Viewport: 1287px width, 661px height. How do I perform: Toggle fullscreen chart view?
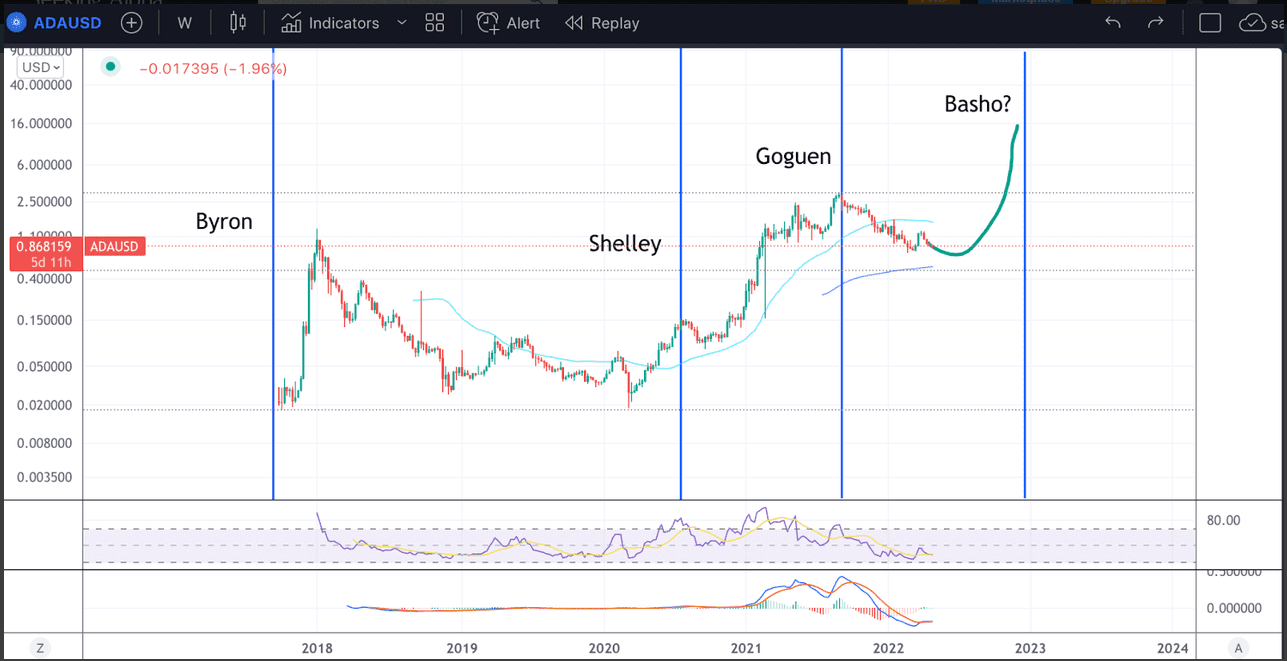1210,22
